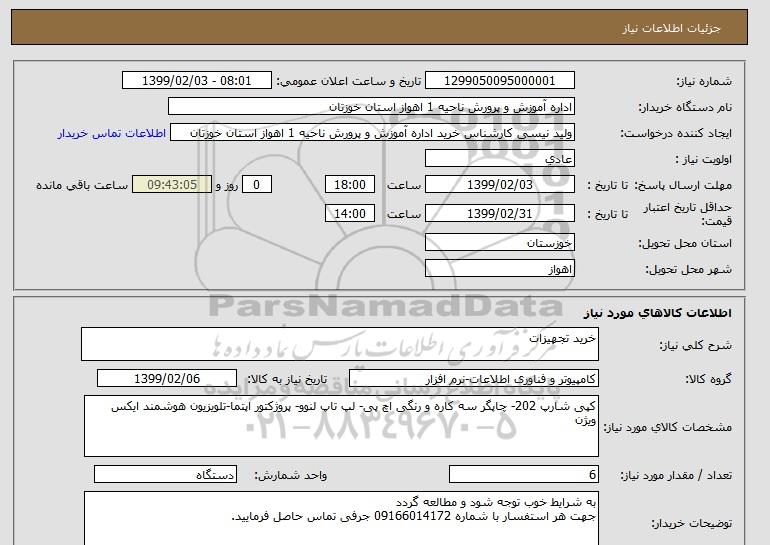The image size is (770, 545).
Task: Click the quantity field showing 6
Action: [x=523, y=474]
